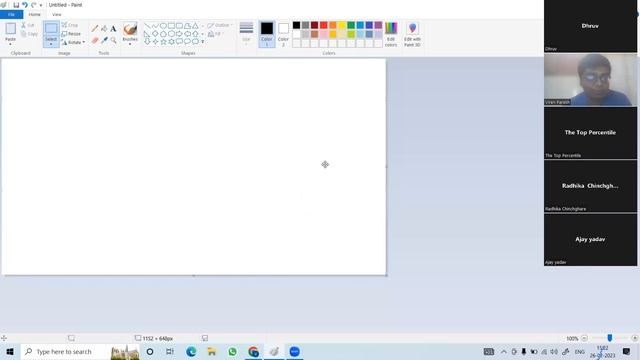Click the Crop command
Image resolution: width=640 pixels, height=360 pixels.
point(70,25)
